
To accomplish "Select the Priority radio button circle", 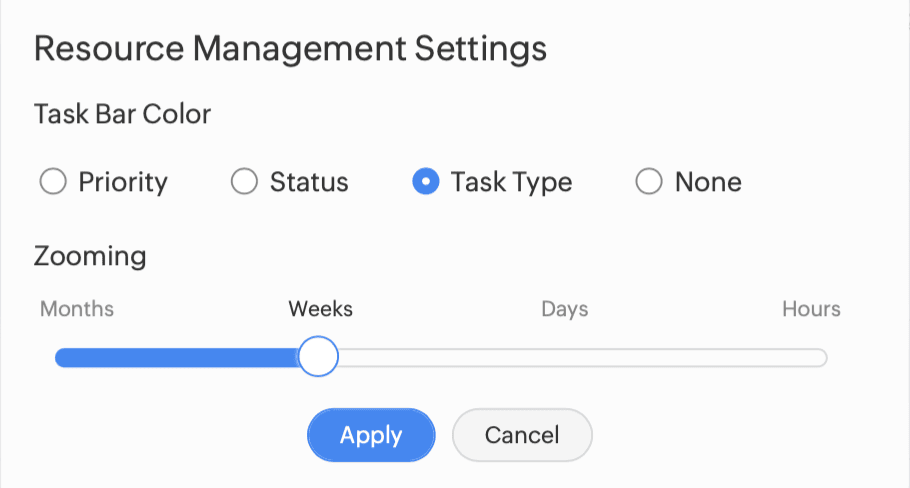I will coord(52,182).
